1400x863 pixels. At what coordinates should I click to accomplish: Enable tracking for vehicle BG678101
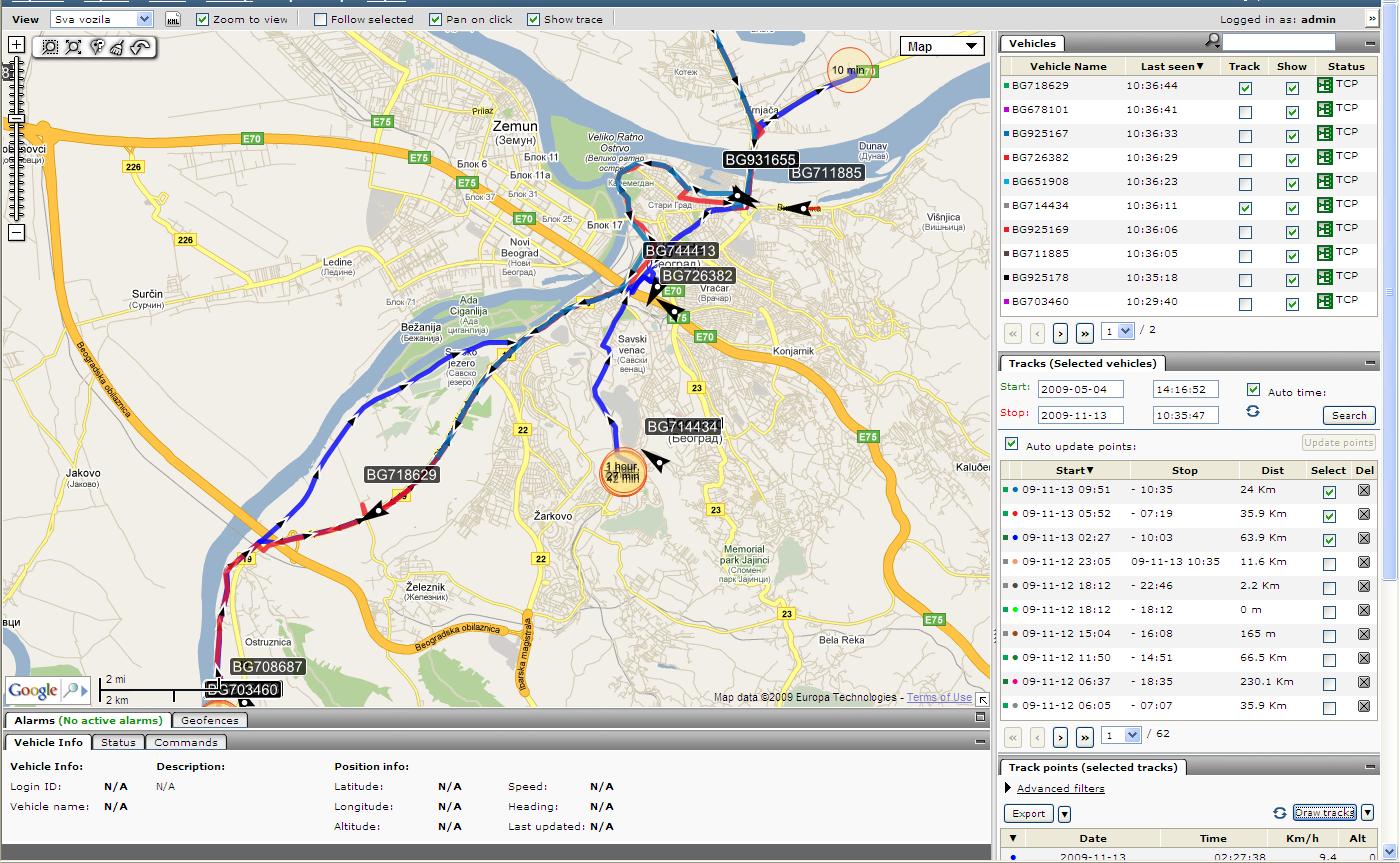1245,112
